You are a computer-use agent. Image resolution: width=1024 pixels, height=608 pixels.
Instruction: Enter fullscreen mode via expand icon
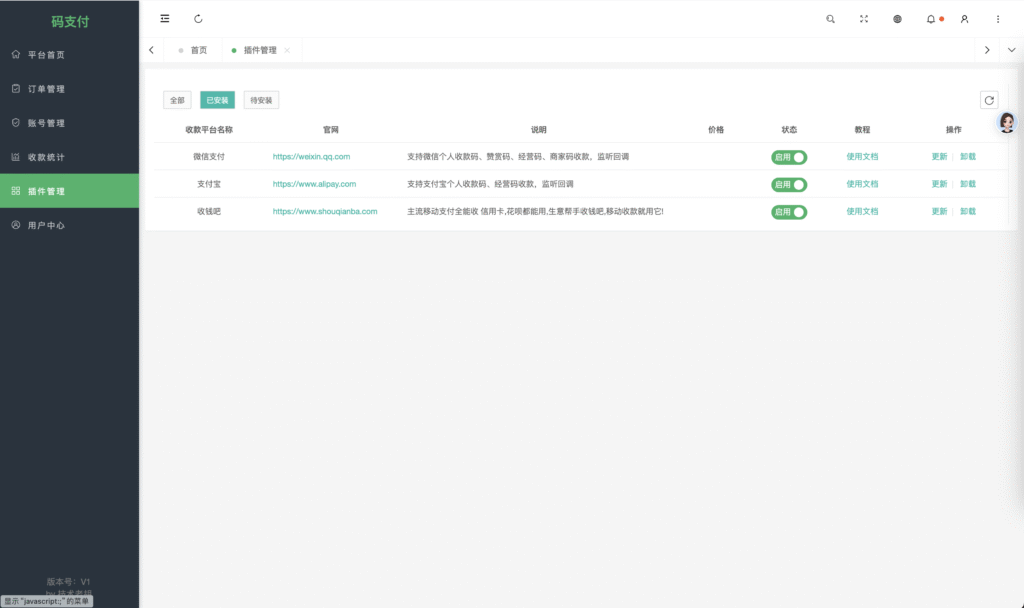864,19
